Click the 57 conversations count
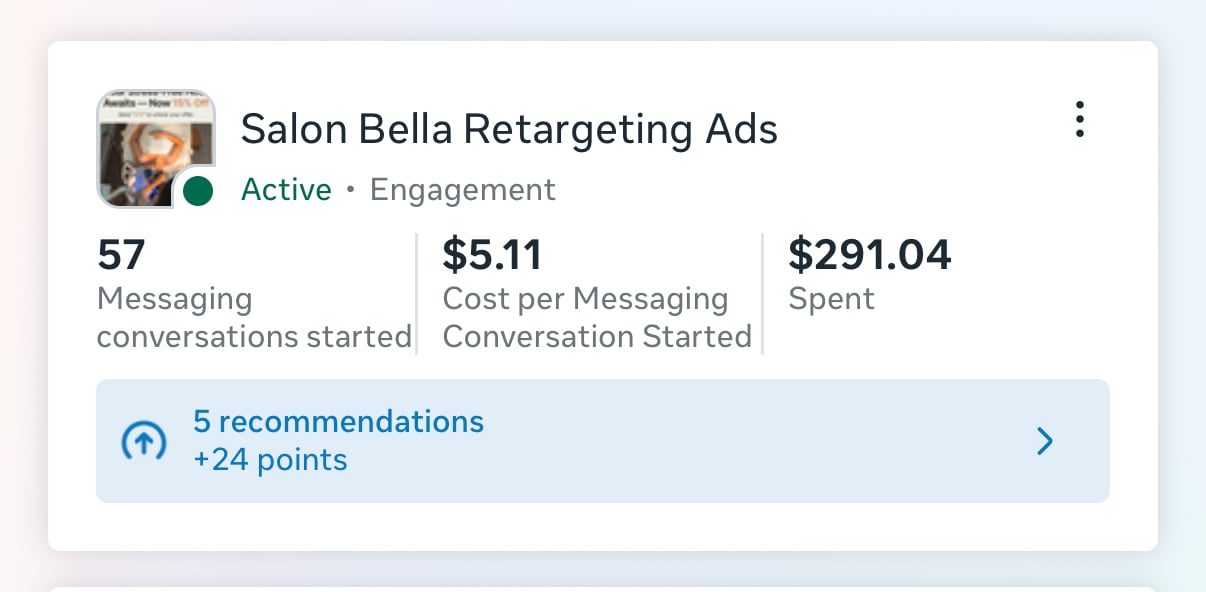The width and height of the screenshot is (1206, 592). click(x=122, y=255)
